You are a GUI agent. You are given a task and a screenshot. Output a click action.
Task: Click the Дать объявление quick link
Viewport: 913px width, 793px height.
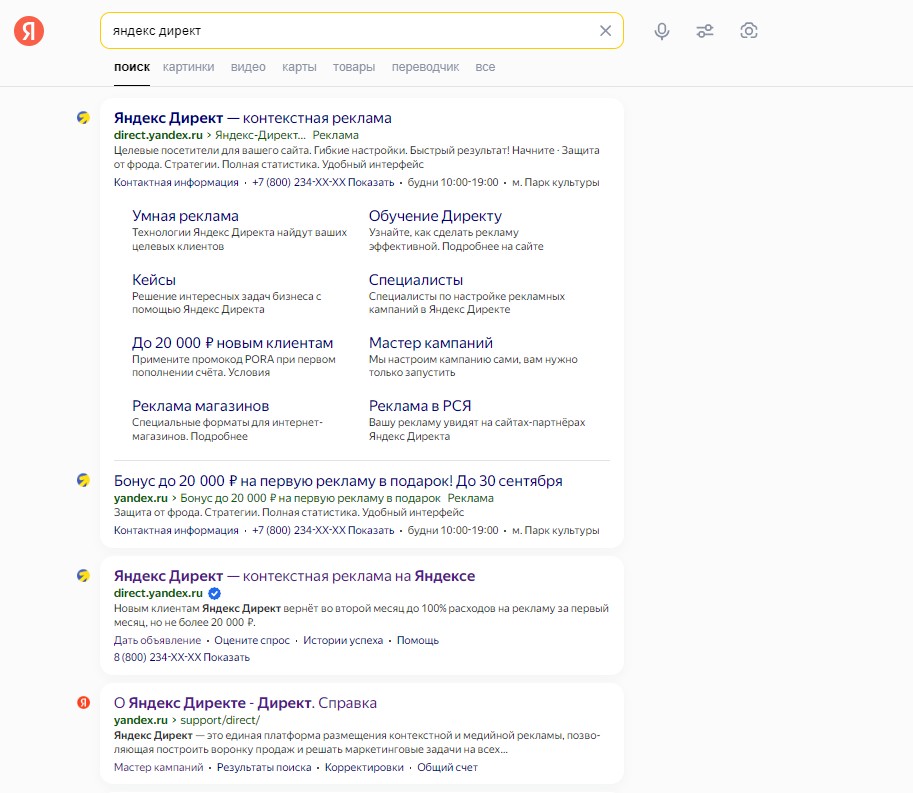157,640
